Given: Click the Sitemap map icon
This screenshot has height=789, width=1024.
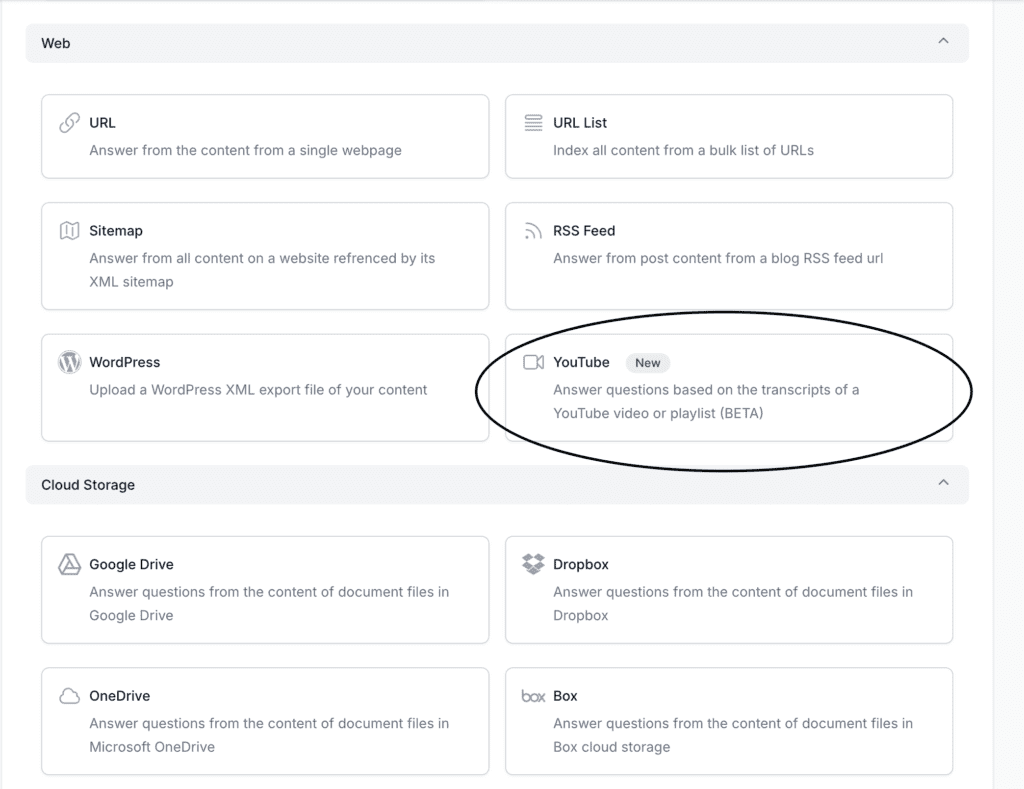Looking at the screenshot, I should (69, 231).
